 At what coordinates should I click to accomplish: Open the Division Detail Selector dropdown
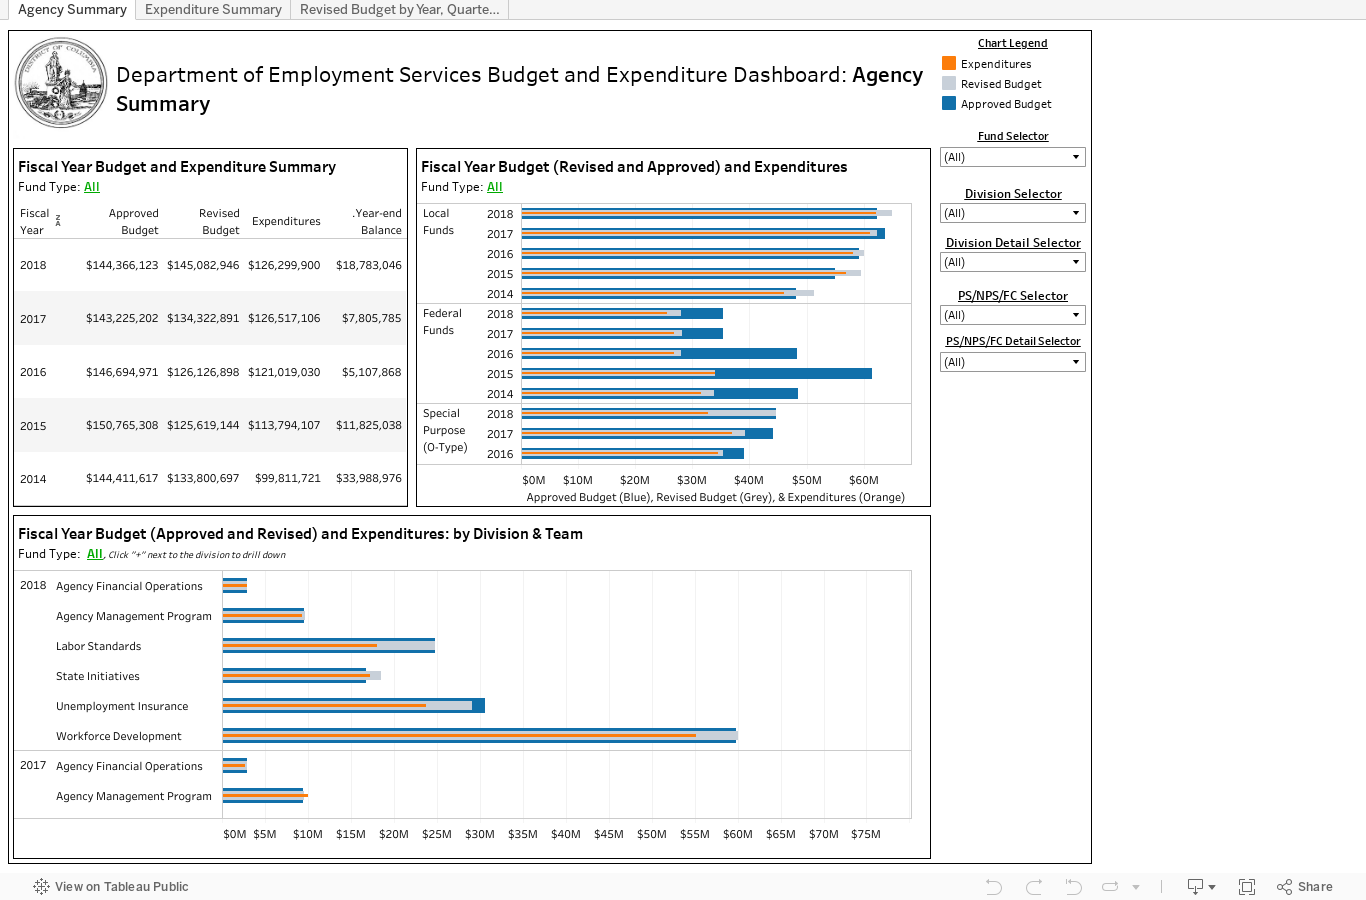(1012, 262)
